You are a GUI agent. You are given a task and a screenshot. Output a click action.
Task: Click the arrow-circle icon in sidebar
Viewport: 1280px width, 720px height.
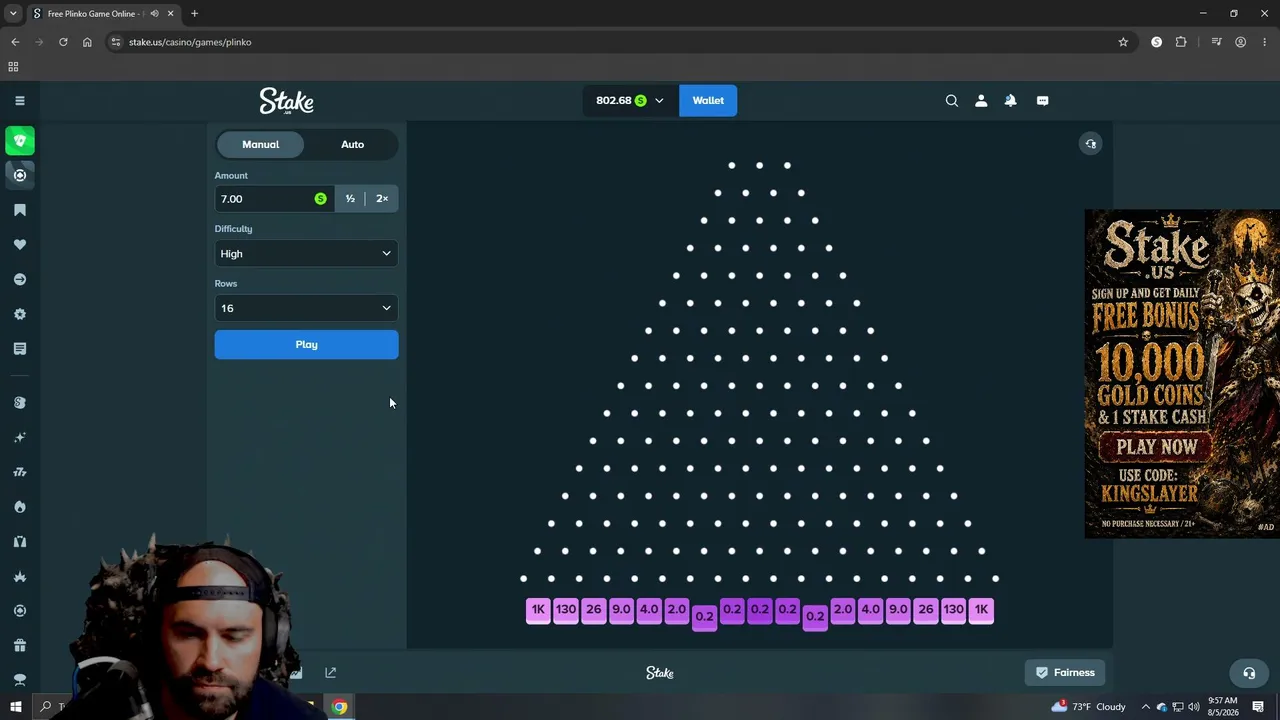coord(20,280)
